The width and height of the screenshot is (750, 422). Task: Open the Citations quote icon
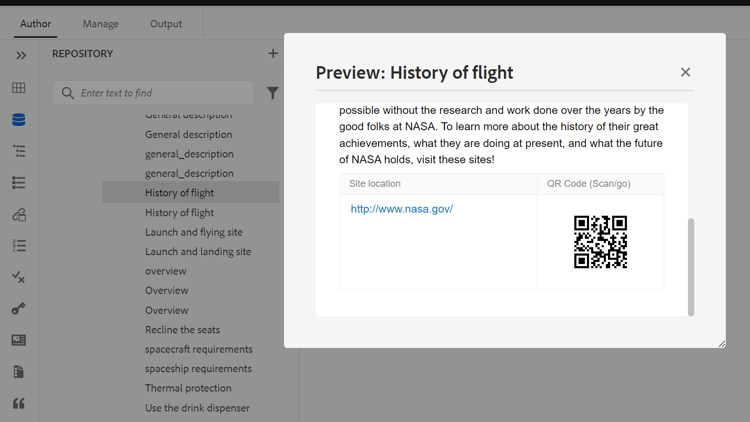click(19, 403)
